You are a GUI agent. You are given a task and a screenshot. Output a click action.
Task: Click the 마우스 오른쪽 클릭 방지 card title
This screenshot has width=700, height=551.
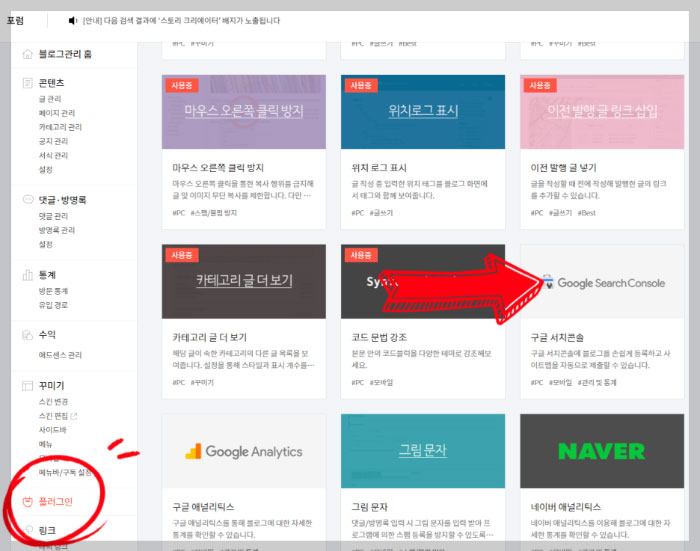click(x=218, y=168)
